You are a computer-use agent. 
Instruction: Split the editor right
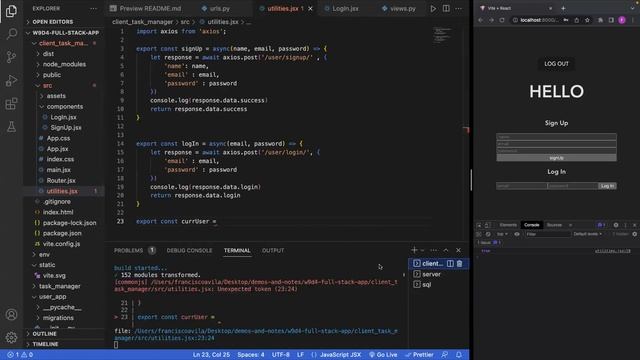446,8
